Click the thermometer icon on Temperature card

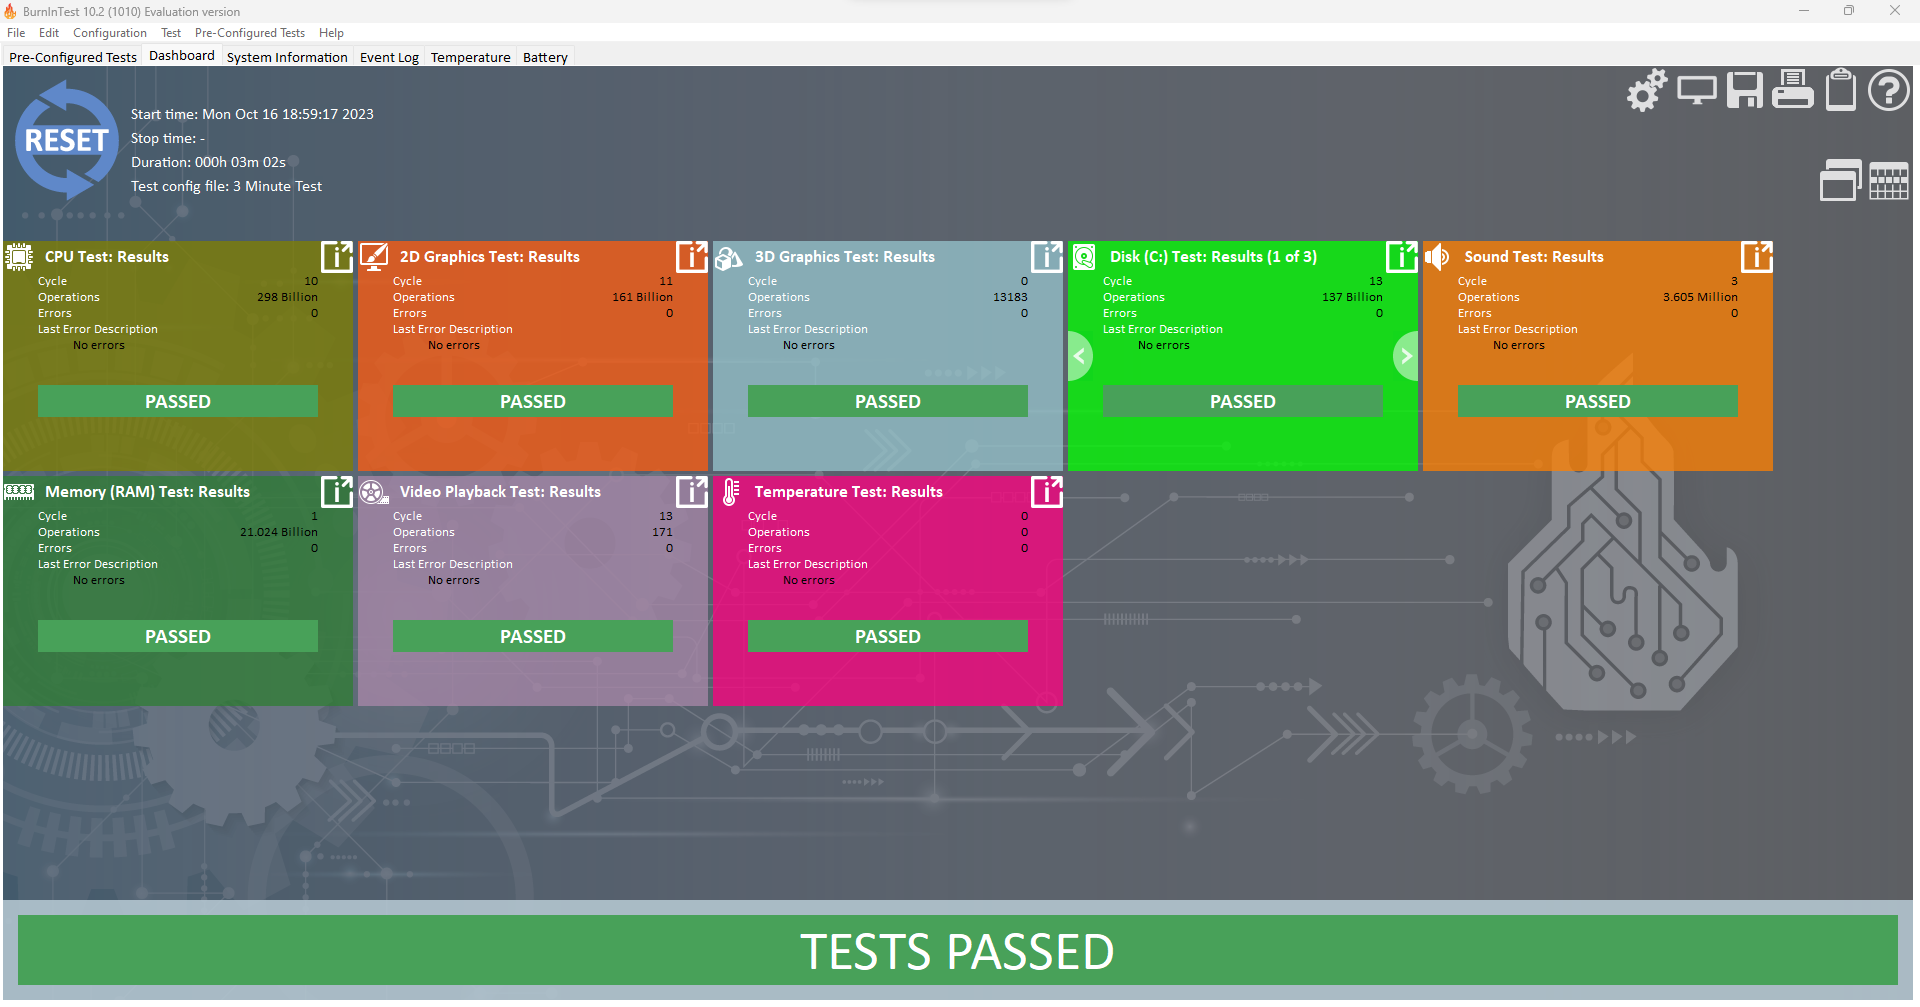click(x=731, y=492)
